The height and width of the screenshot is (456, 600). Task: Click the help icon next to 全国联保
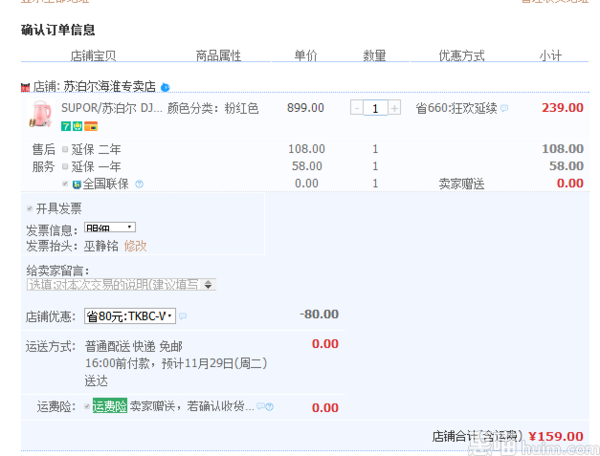pyautogui.click(x=139, y=184)
